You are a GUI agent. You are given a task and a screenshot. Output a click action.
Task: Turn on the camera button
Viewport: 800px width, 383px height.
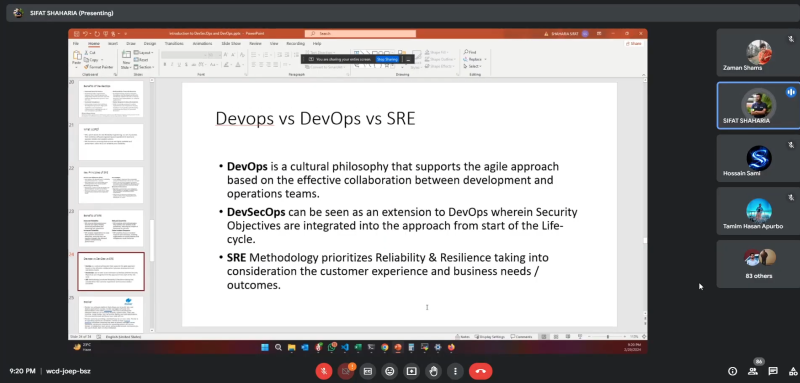click(x=345, y=371)
